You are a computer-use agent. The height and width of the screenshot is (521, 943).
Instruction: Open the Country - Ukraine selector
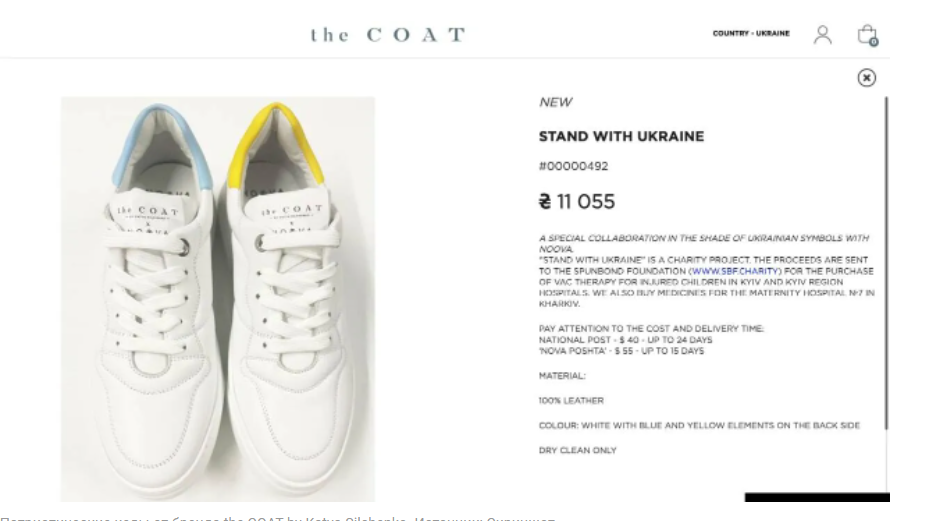pyautogui.click(x=750, y=34)
